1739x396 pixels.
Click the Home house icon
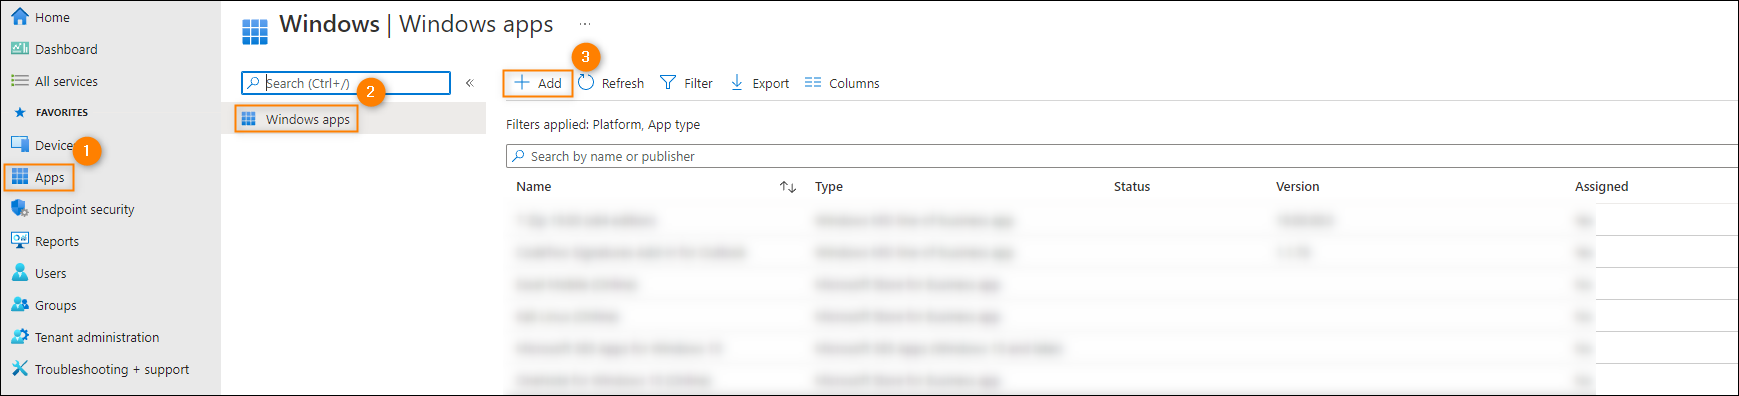click(x=20, y=16)
